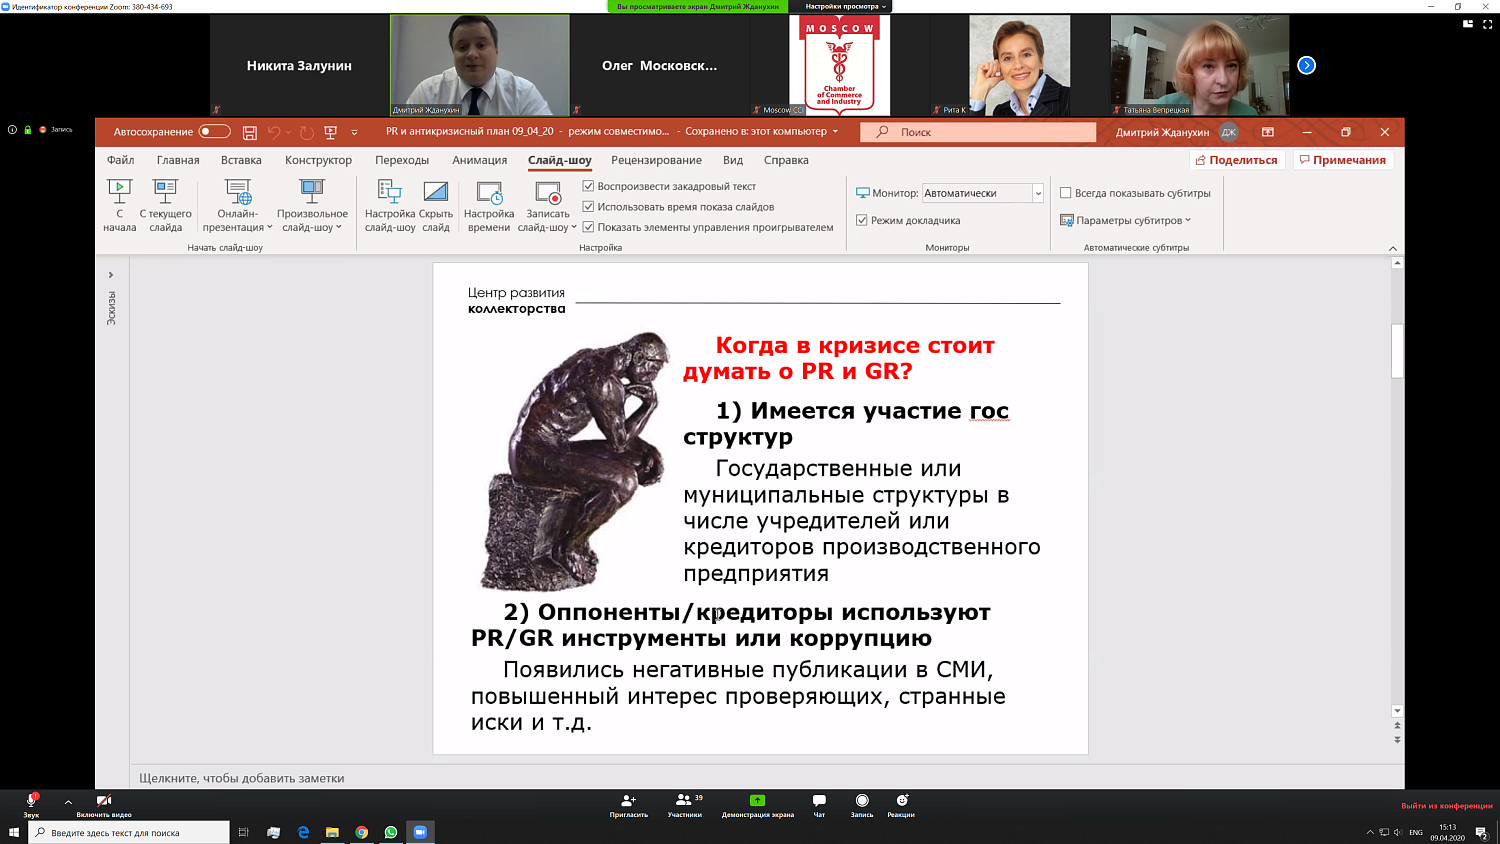
Task: Open Настройки просмотра dropdown at top
Action: tap(845, 6)
